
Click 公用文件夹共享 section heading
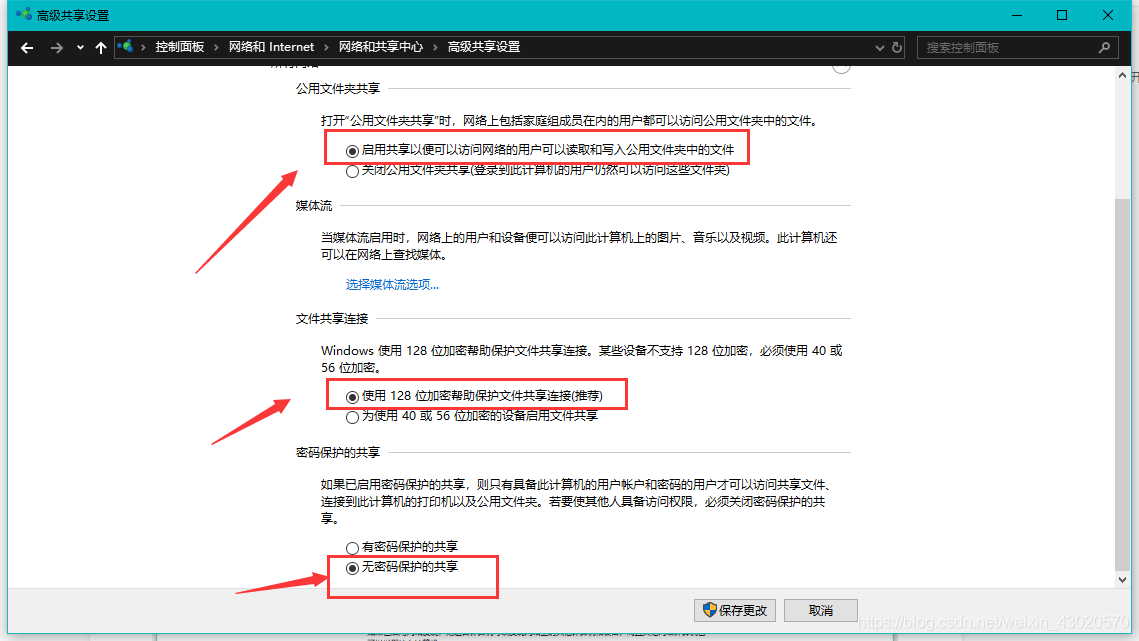click(x=338, y=89)
